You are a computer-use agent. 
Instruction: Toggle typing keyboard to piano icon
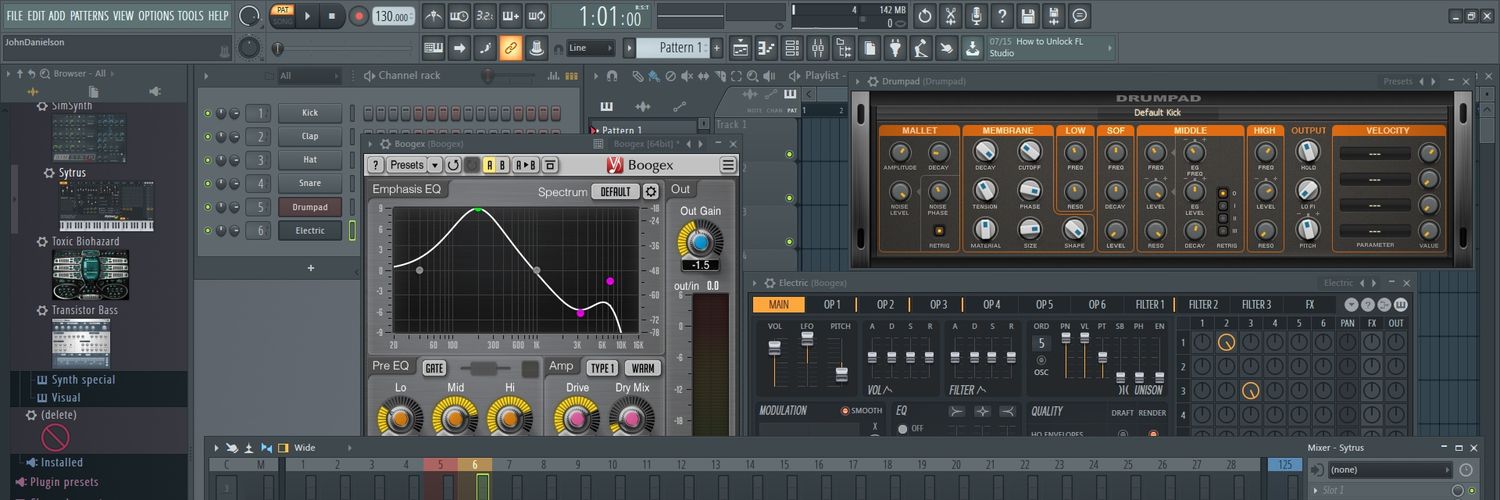point(434,47)
